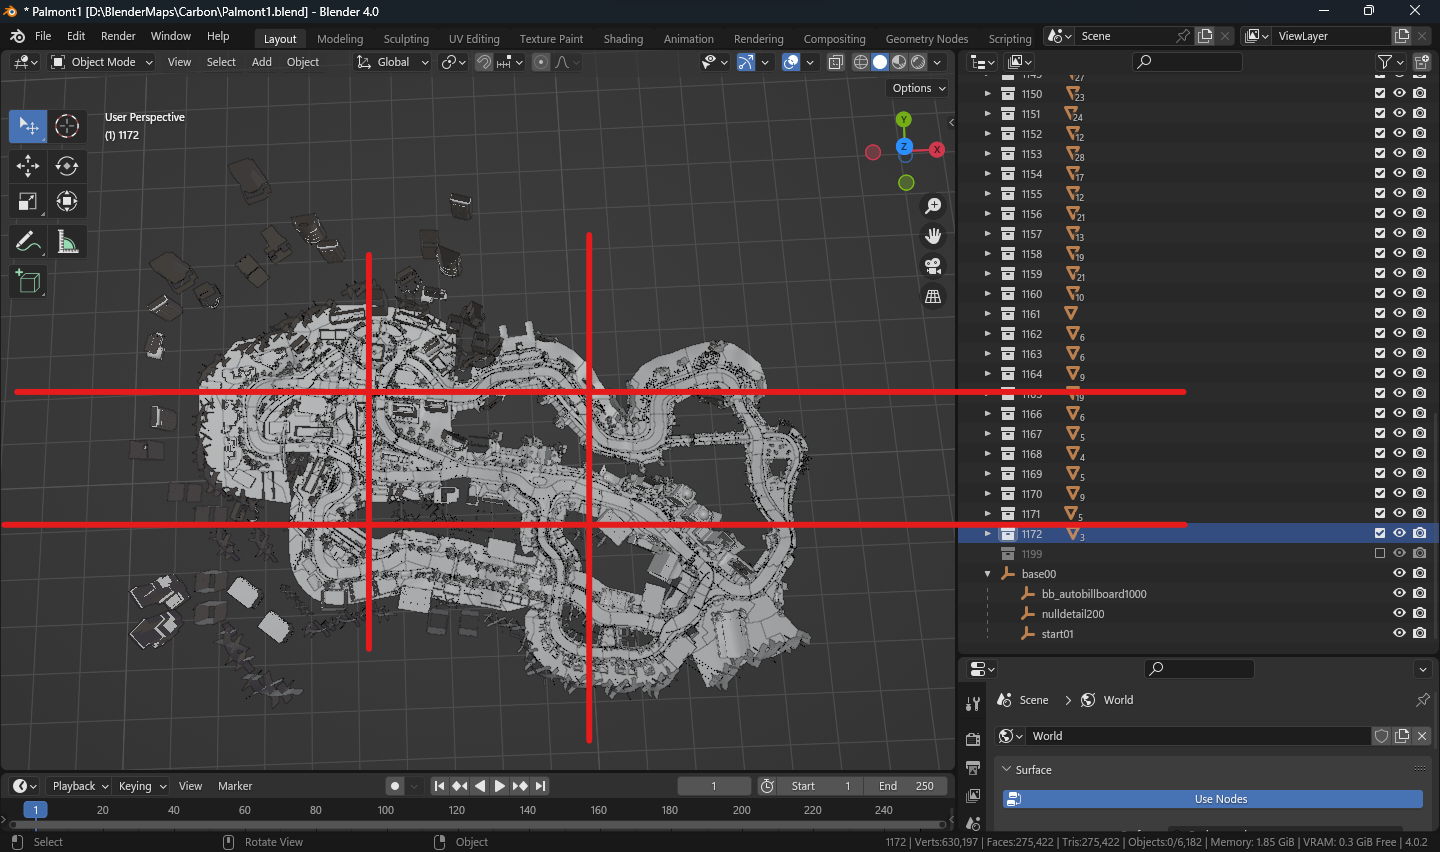1440x852 pixels.
Task: Hide collection 1172 with eye icon
Action: click(x=1399, y=534)
